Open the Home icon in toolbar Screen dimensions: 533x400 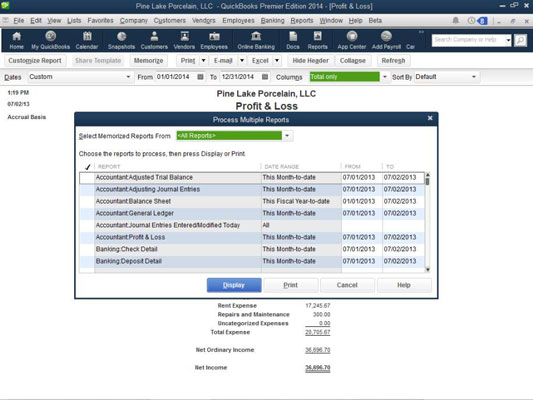coord(16,40)
